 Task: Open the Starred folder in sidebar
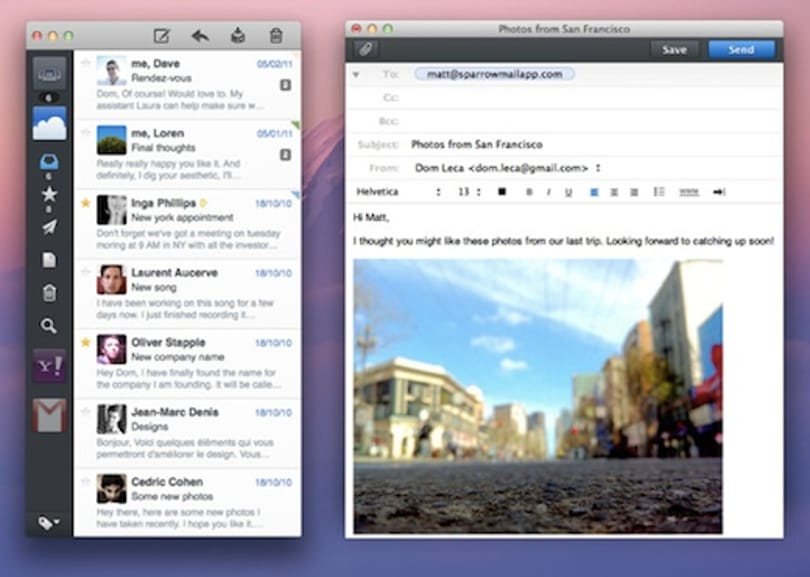click(x=49, y=195)
